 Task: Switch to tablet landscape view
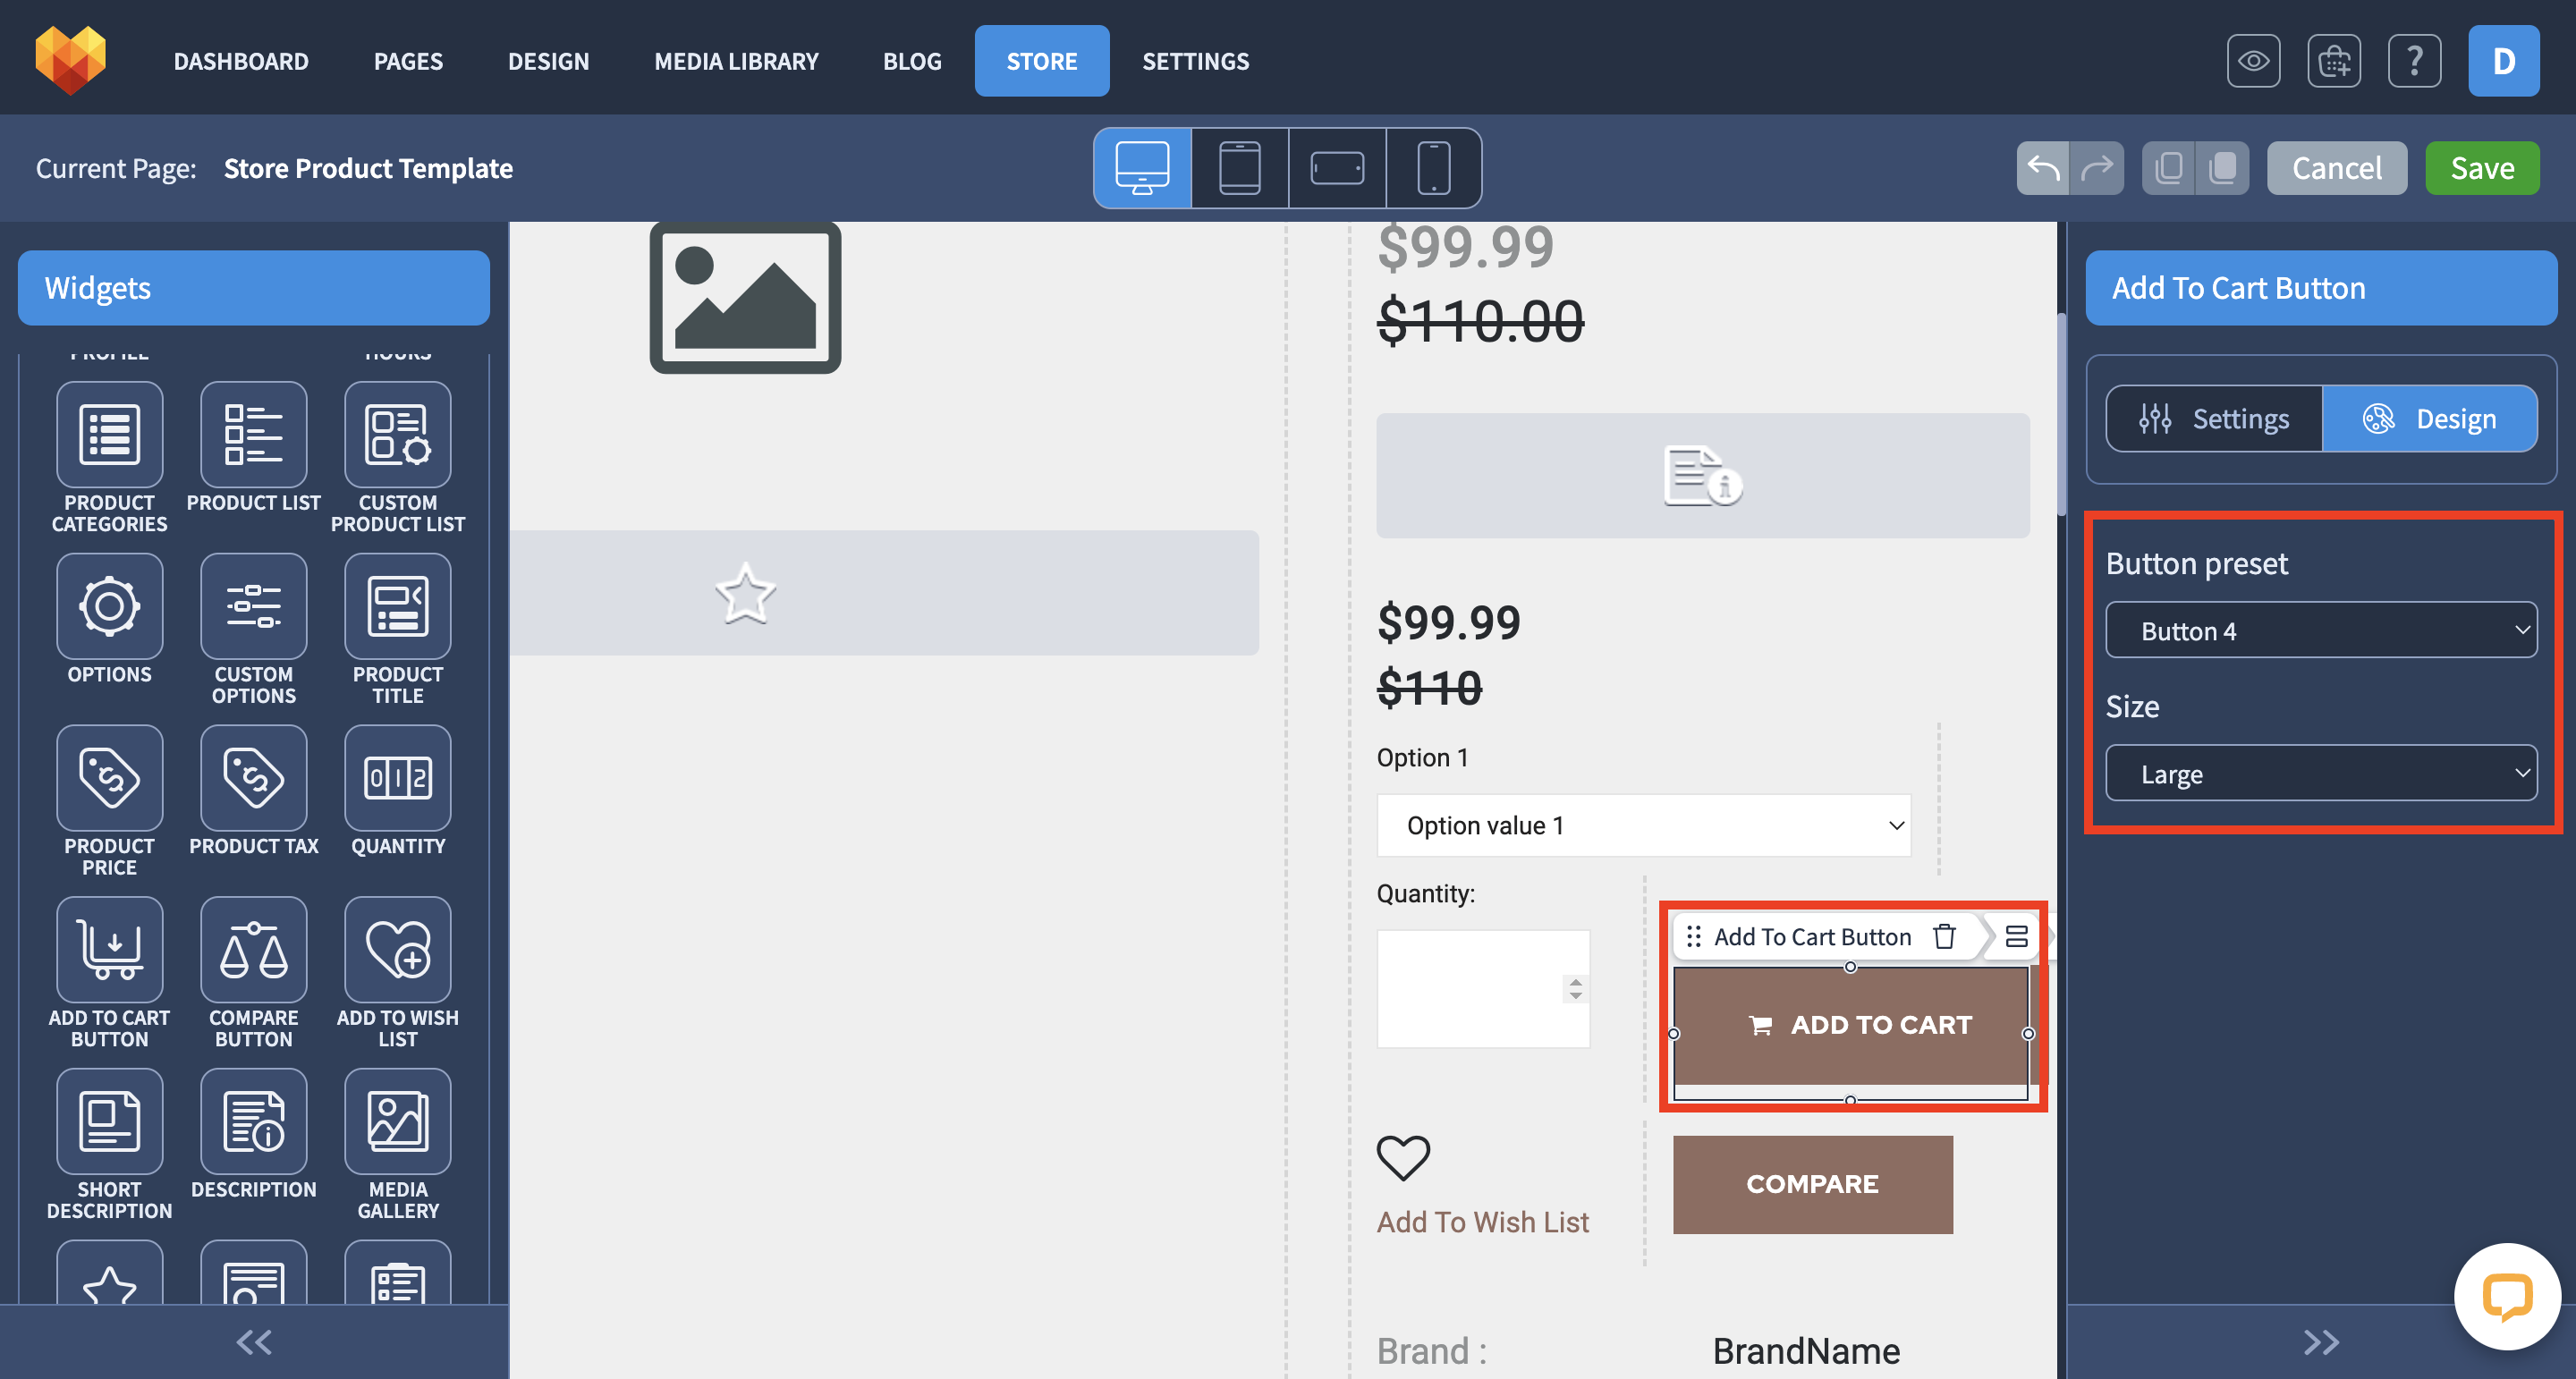1337,168
